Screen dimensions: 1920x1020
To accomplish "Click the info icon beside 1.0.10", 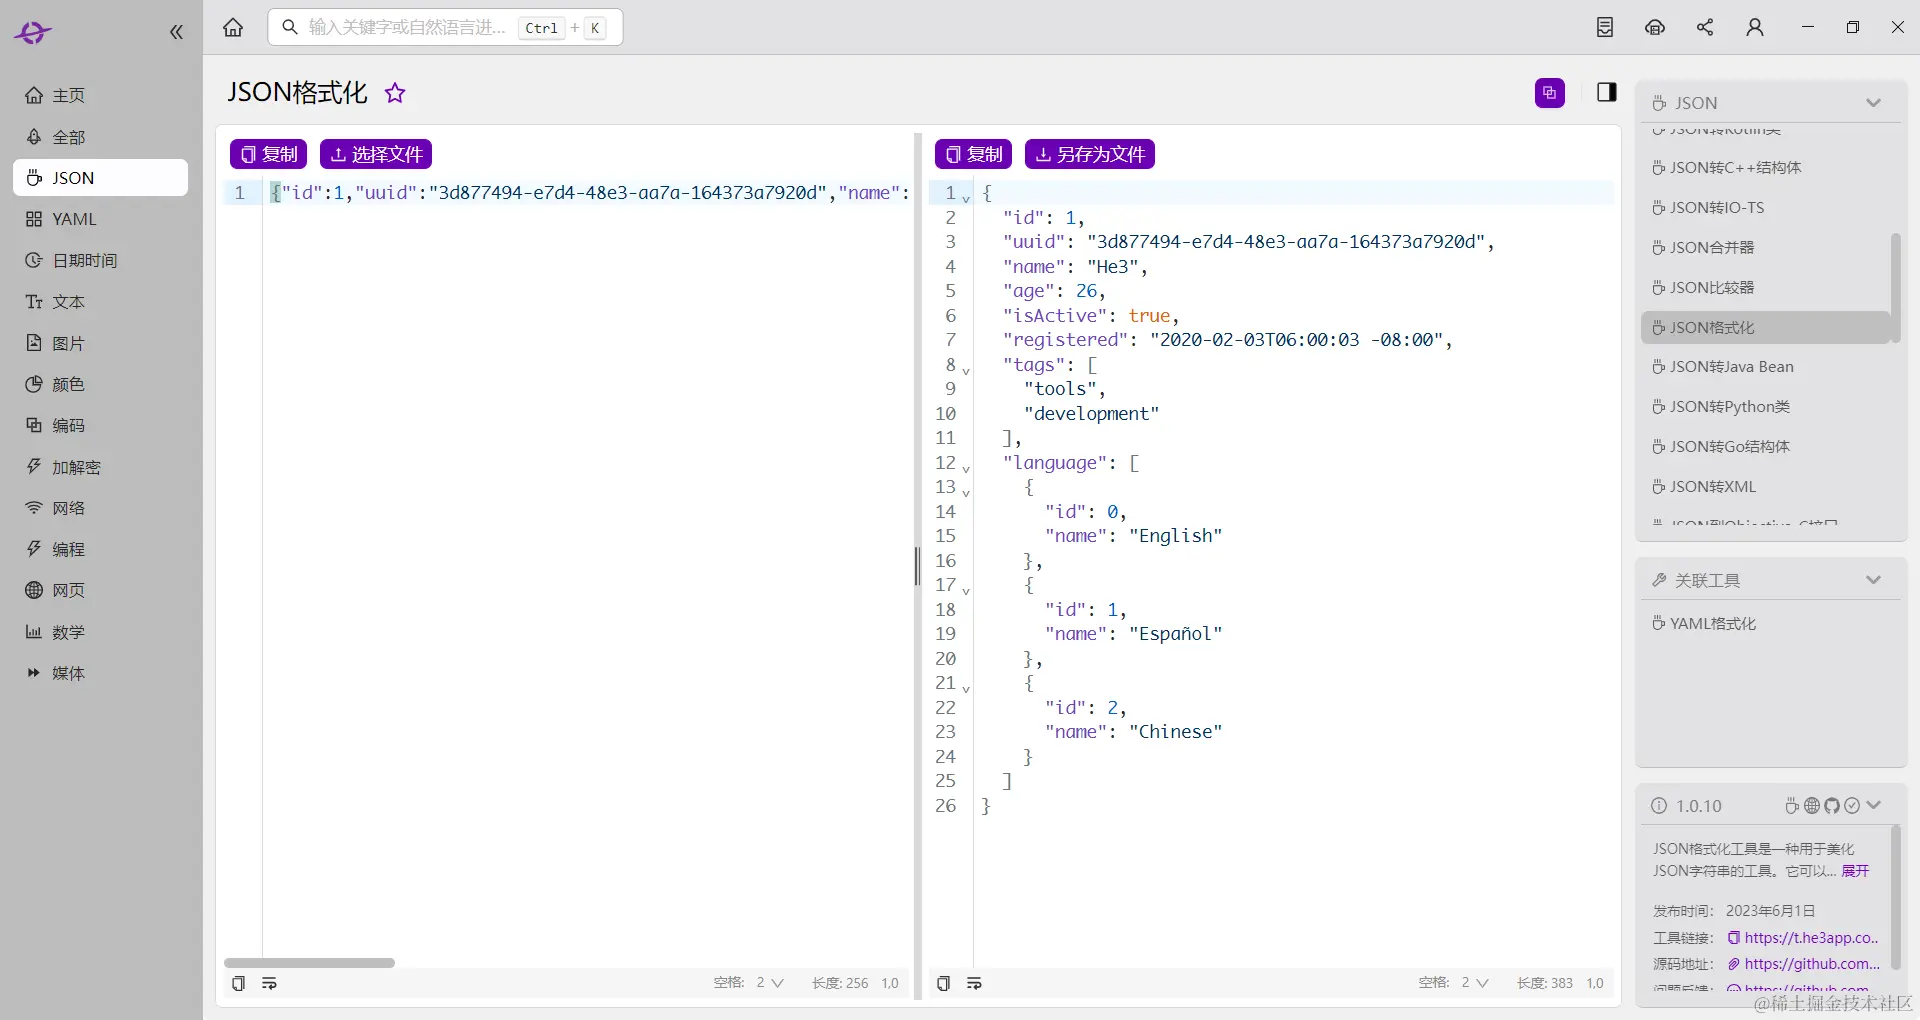I will [1659, 806].
